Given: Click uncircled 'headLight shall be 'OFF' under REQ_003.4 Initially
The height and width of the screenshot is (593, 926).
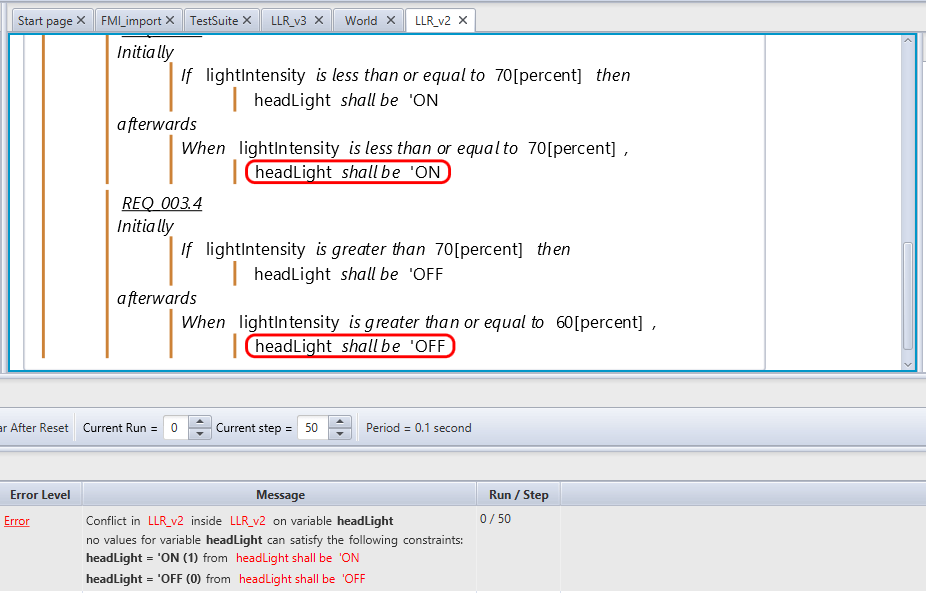Looking at the screenshot, I should (x=348, y=274).
